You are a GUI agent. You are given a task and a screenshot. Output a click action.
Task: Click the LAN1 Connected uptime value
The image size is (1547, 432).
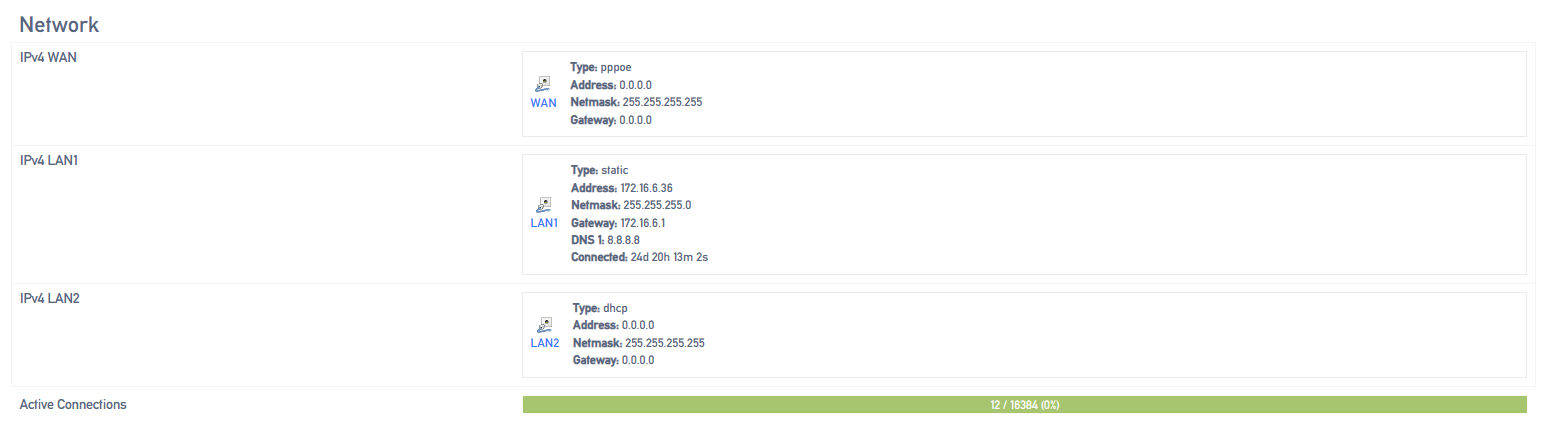click(671, 257)
